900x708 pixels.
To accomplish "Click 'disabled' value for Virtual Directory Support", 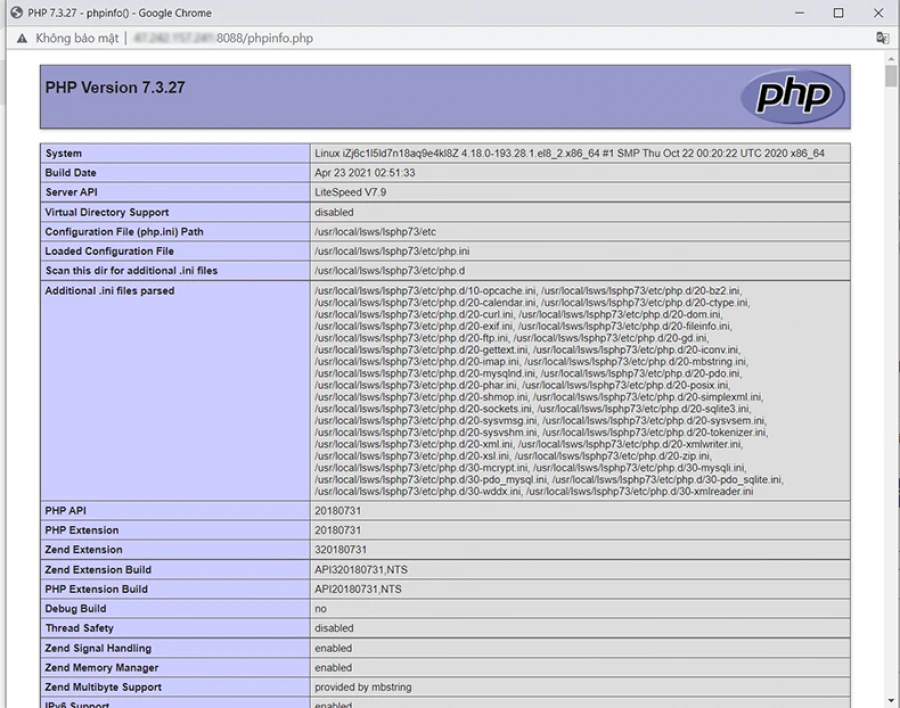I will click(x=334, y=212).
